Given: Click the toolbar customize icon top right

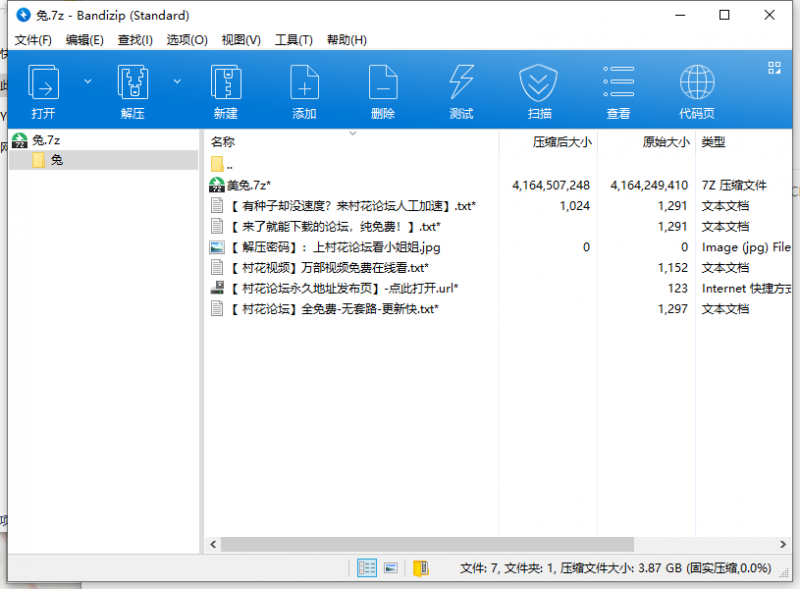Looking at the screenshot, I should 773,68.
